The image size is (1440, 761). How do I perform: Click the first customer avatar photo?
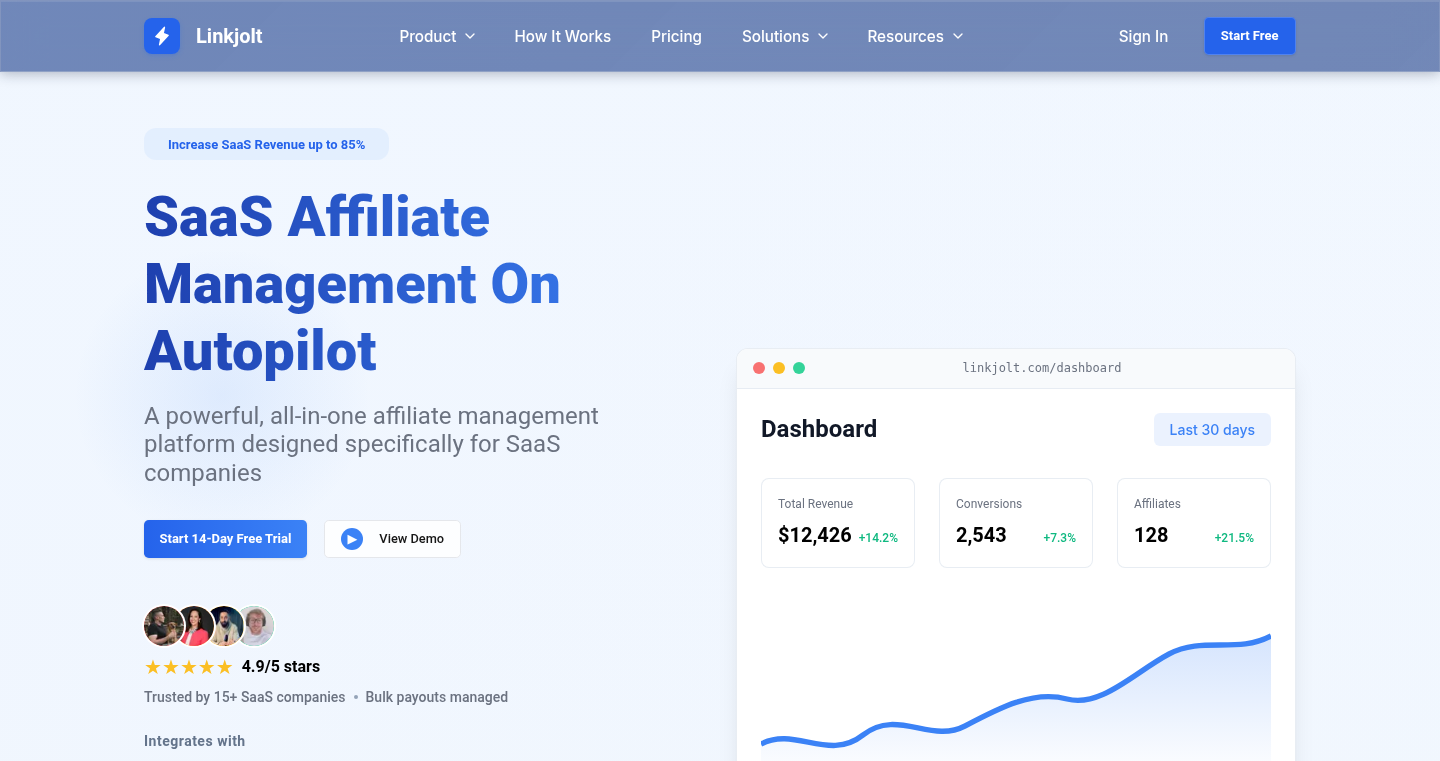(164, 626)
